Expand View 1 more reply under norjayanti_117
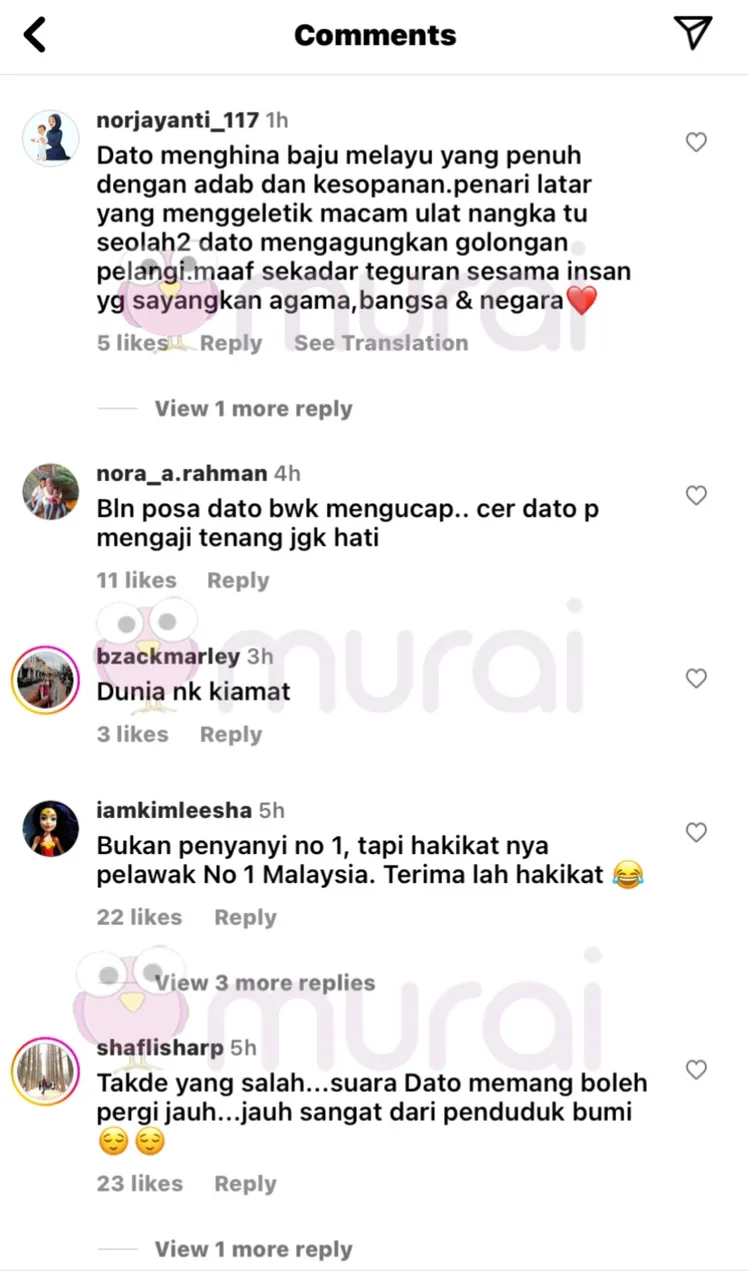Image resolution: width=748 pixels, height=1280 pixels. click(x=253, y=409)
